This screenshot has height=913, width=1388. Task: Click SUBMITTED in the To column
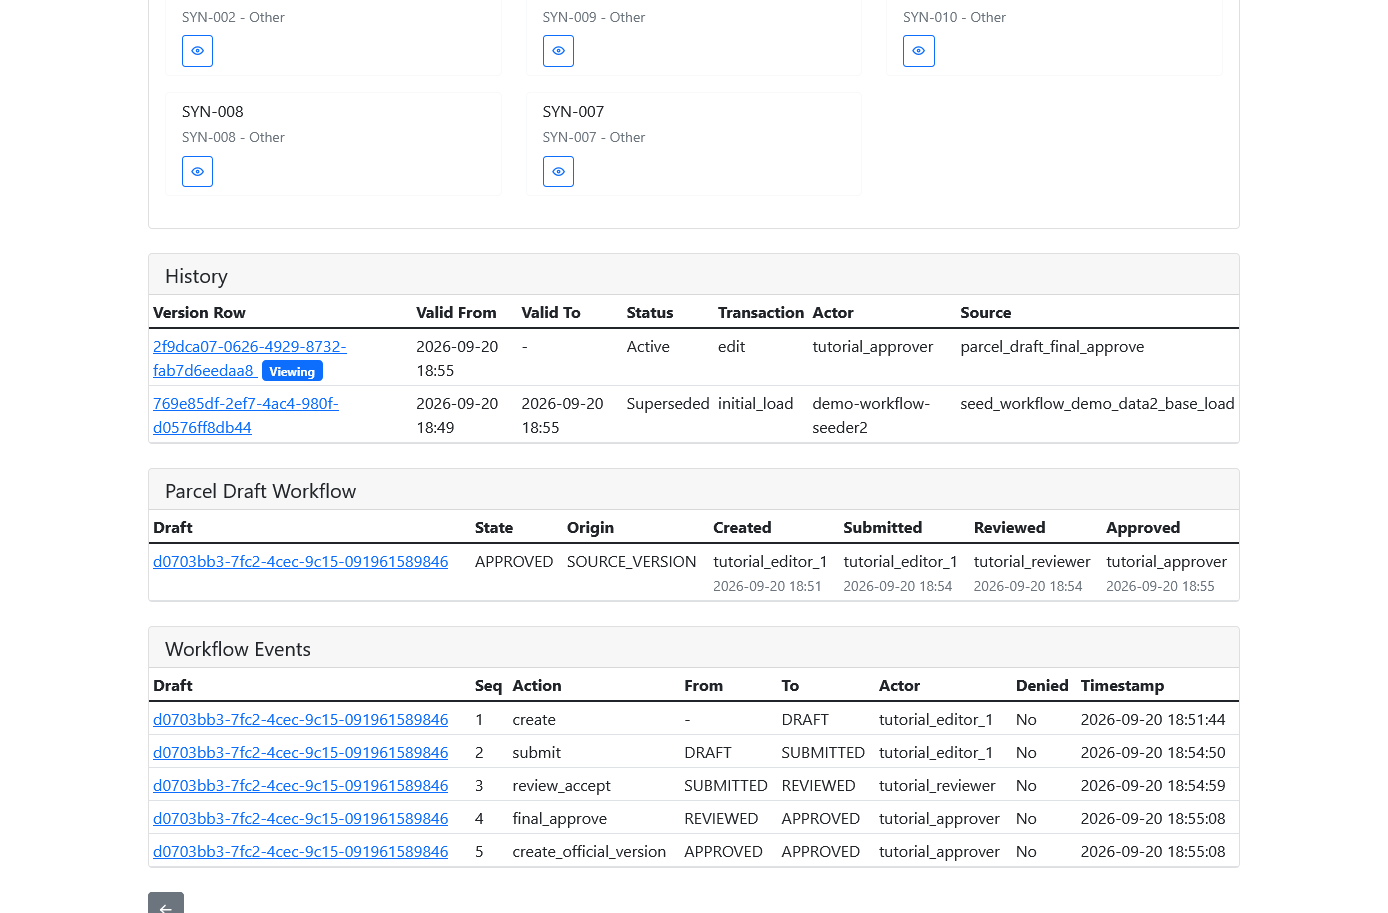click(823, 753)
